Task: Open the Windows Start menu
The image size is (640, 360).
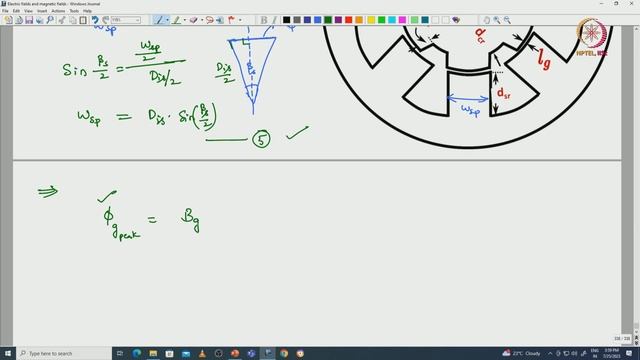Action: (8, 353)
